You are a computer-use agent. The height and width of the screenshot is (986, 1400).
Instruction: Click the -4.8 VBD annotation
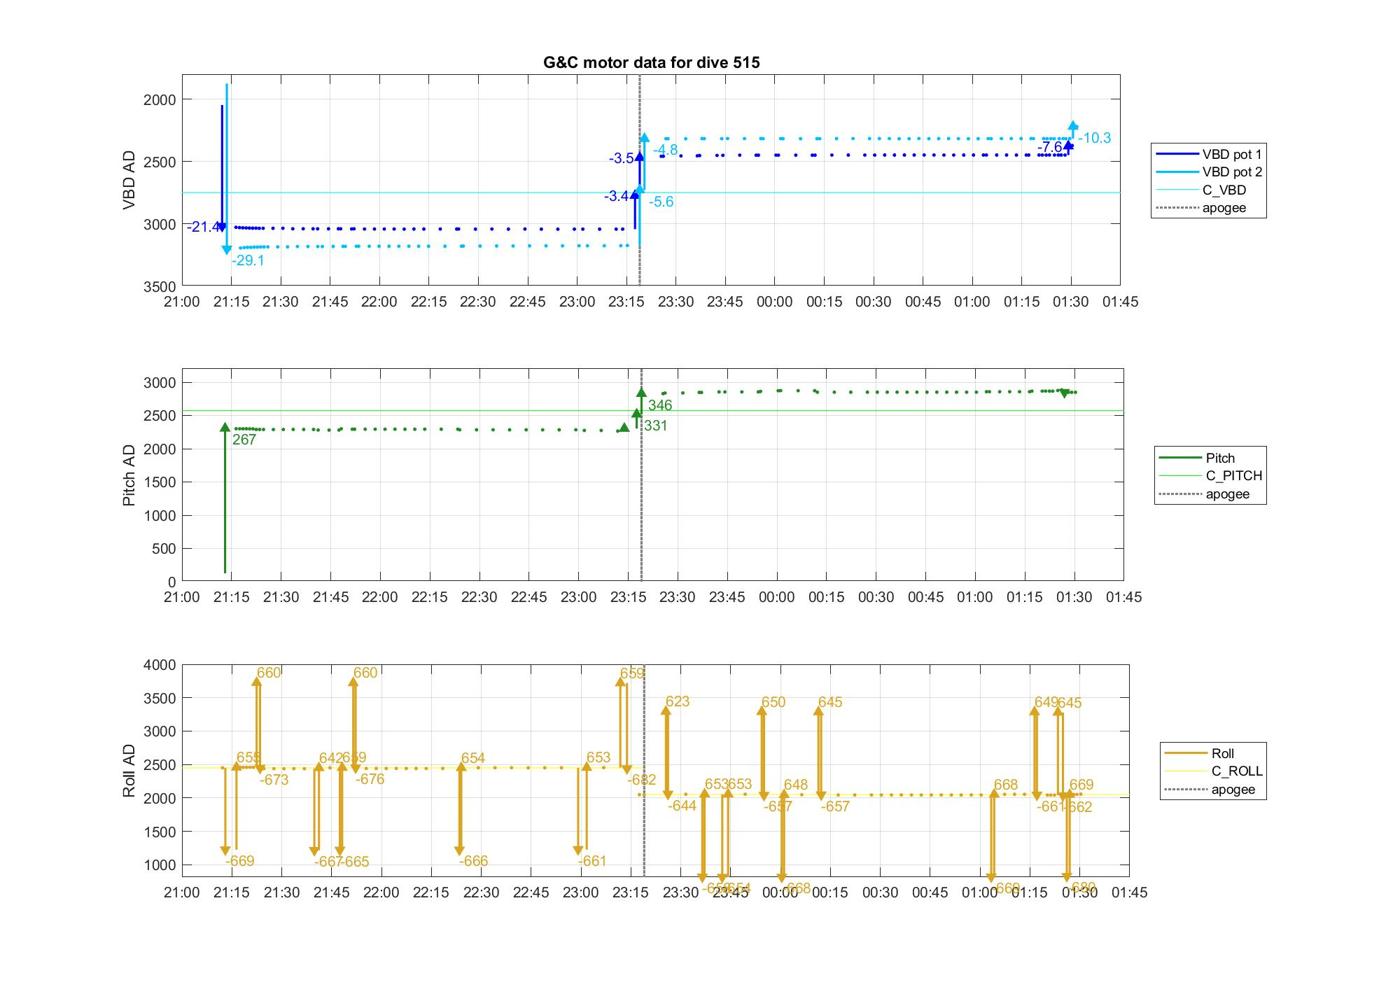click(x=666, y=150)
